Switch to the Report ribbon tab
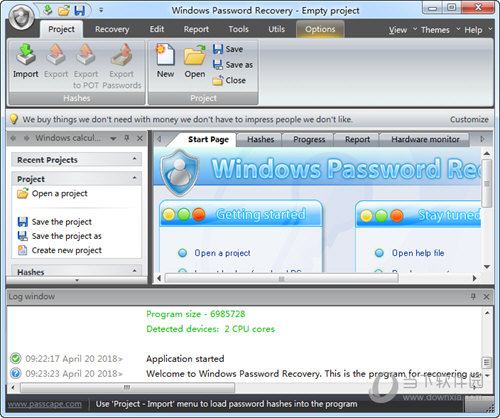This screenshot has height=418, width=500. [x=196, y=29]
